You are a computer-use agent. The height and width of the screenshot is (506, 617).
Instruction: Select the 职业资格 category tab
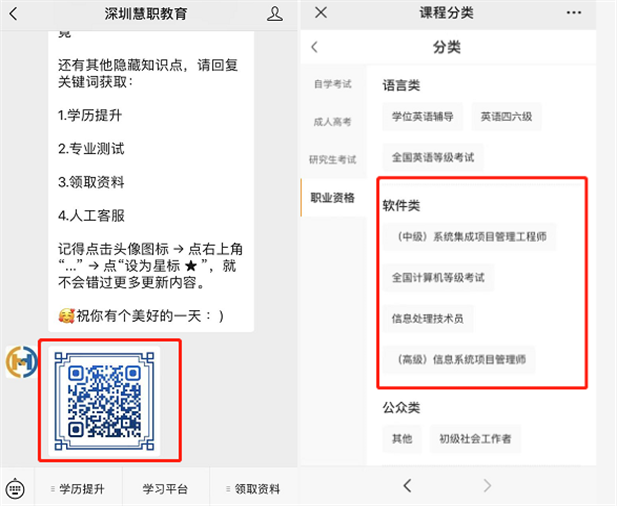333,197
